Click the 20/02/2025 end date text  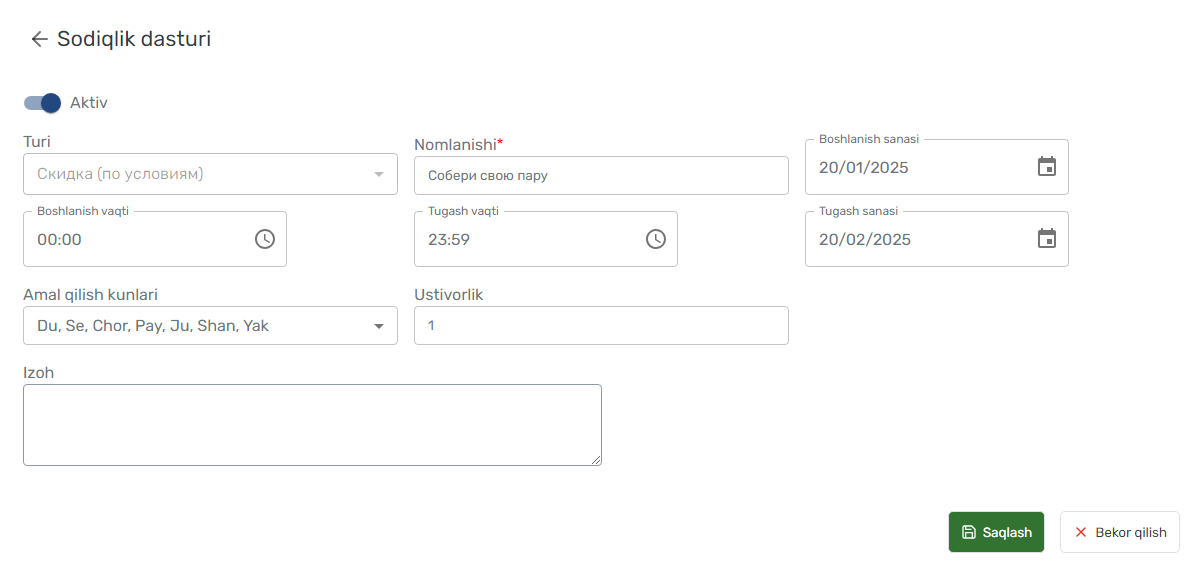(865, 239)
